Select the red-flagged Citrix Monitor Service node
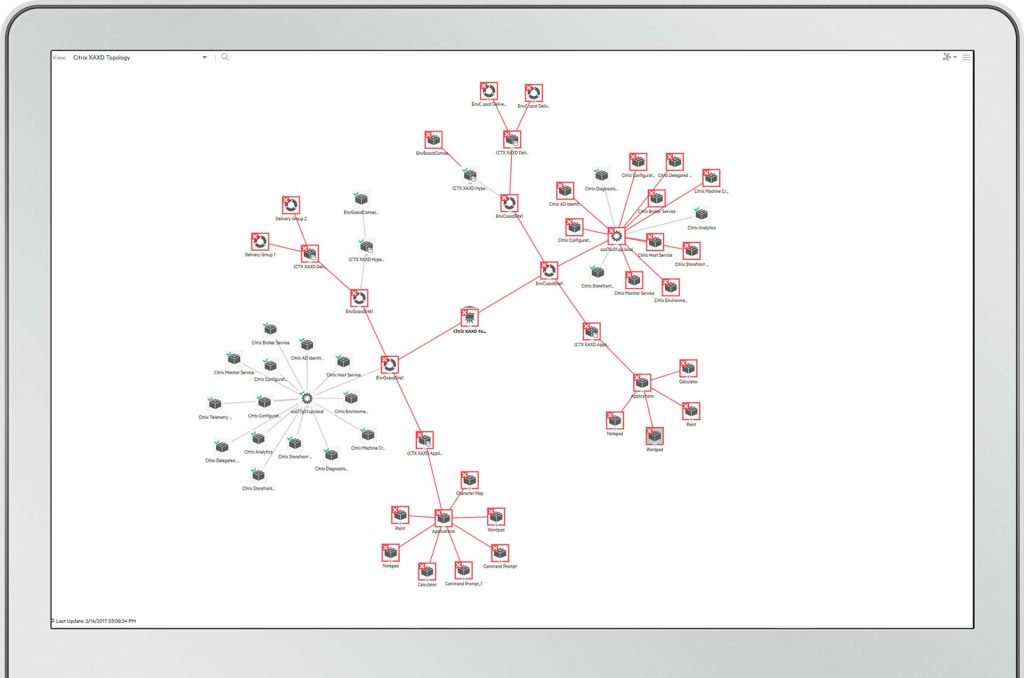 click(633, 280)
